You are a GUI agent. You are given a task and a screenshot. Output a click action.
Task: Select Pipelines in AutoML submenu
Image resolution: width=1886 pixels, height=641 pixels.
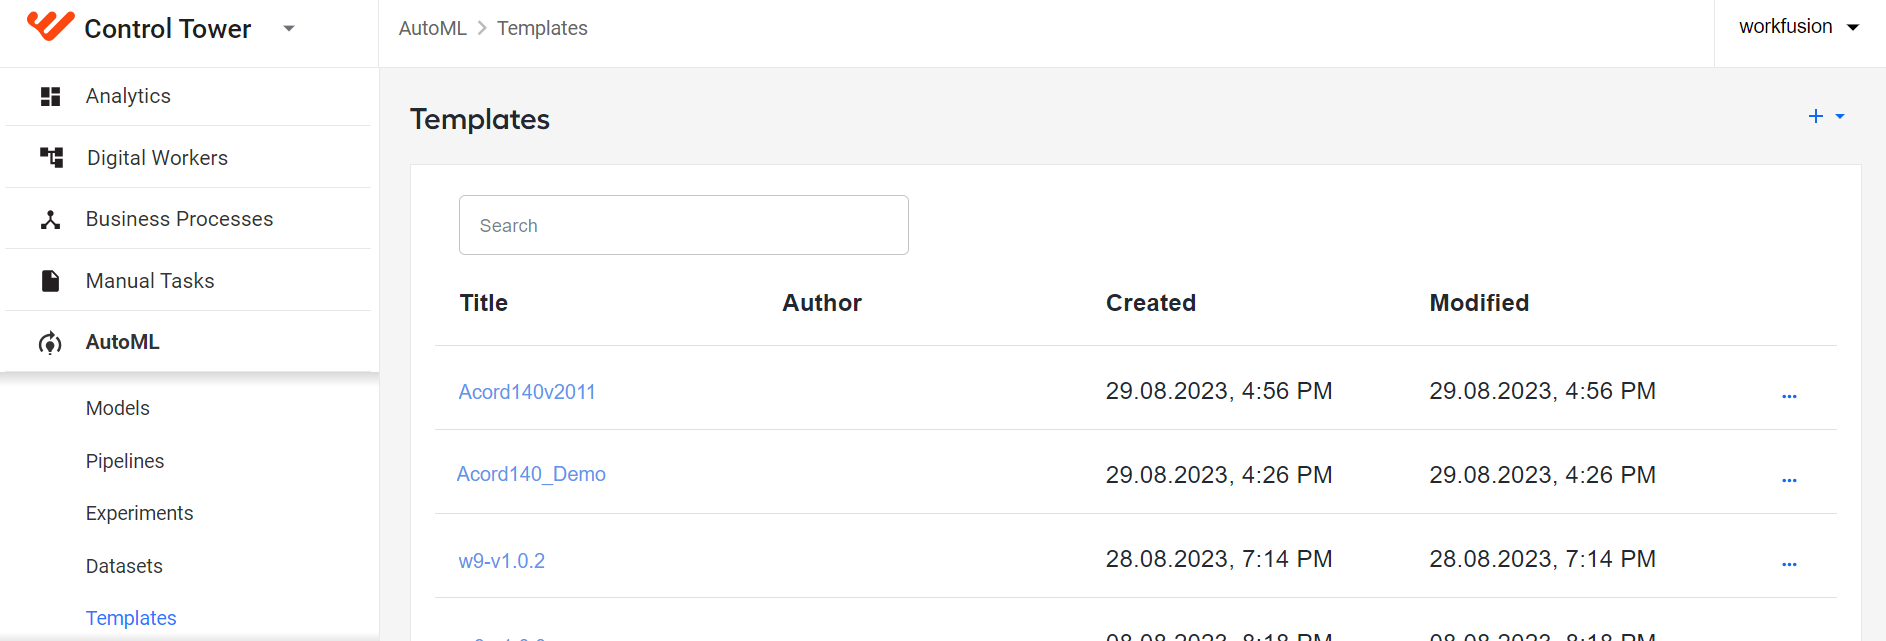click(x=125, y=461)
